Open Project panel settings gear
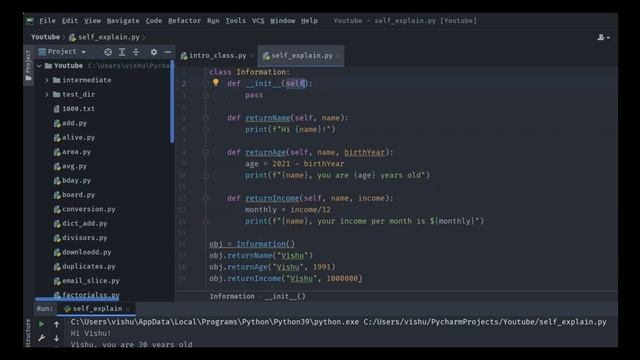Image resolution: width=640 pixels, height=360 pixels. click(x=153, y=52)
